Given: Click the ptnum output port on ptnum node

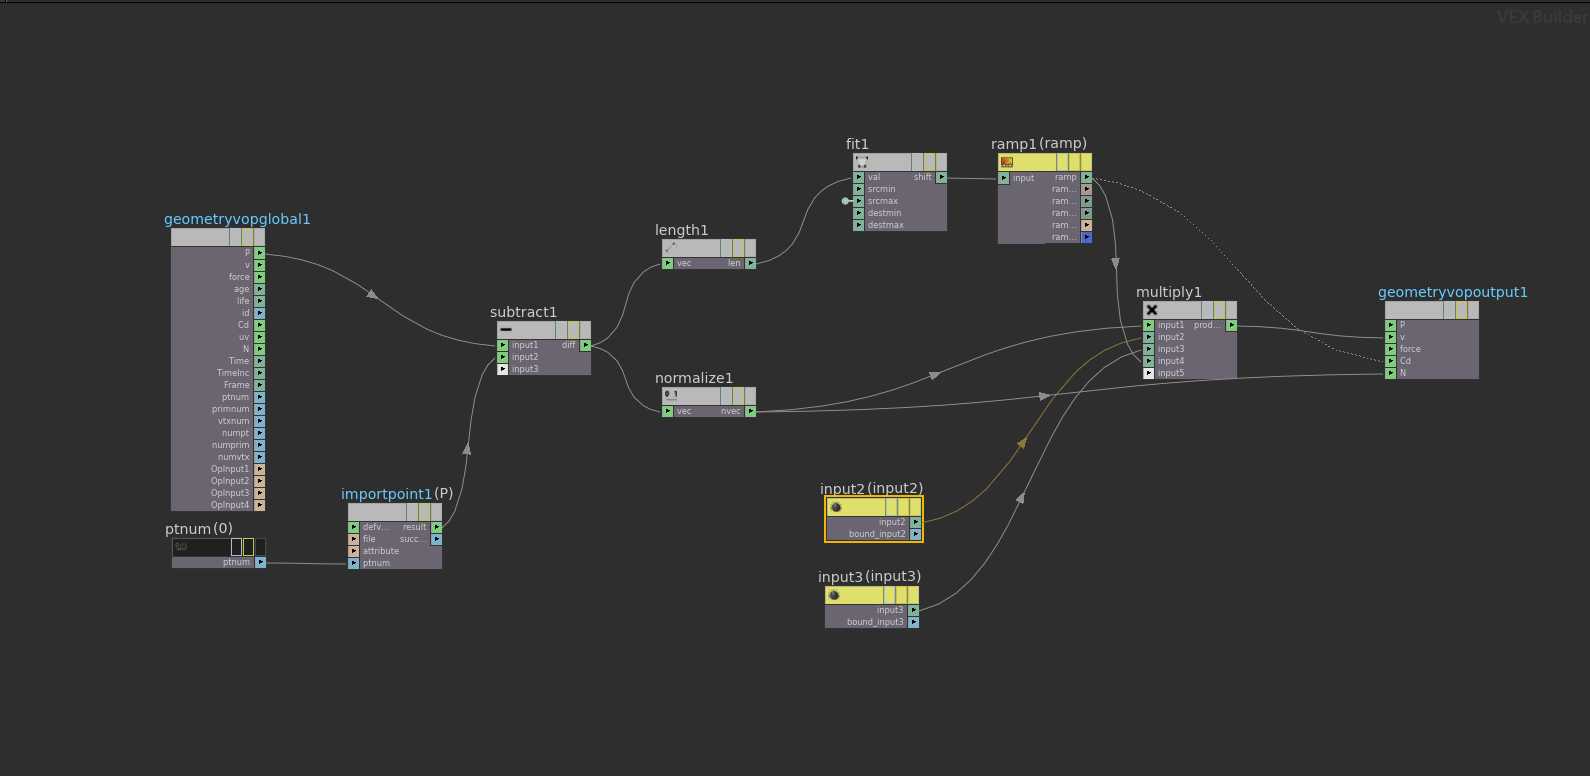Looking at the screenshot, I should pos(260,562).
